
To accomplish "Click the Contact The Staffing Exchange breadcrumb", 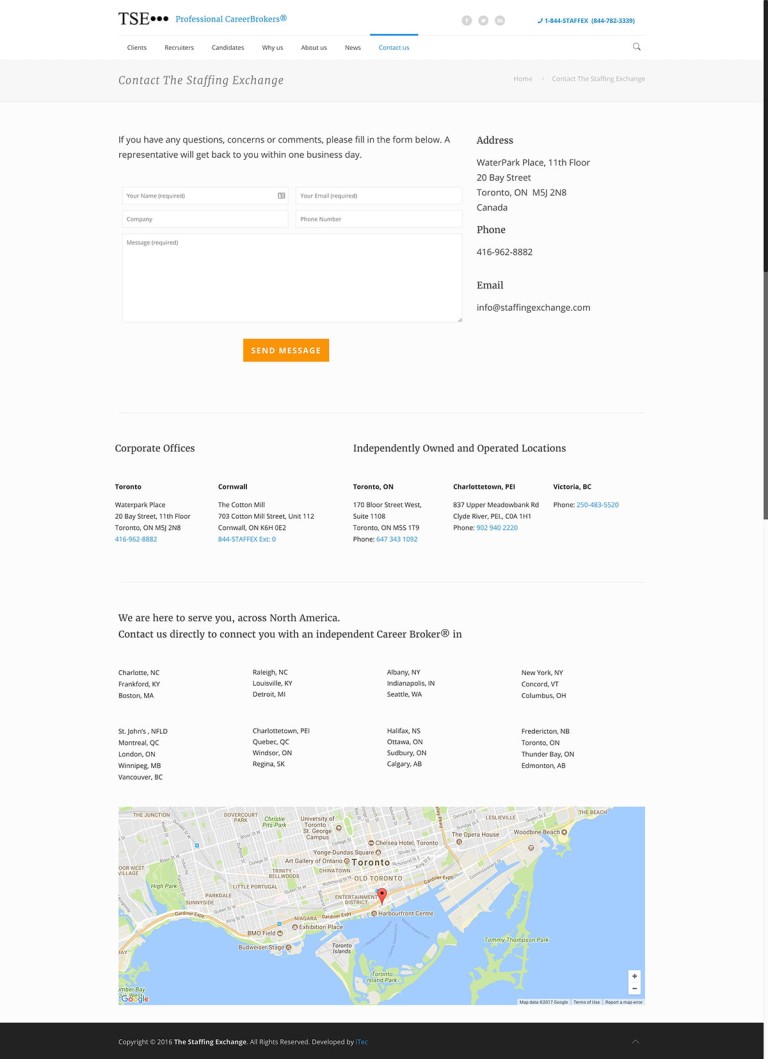I will tap(598, 79).
